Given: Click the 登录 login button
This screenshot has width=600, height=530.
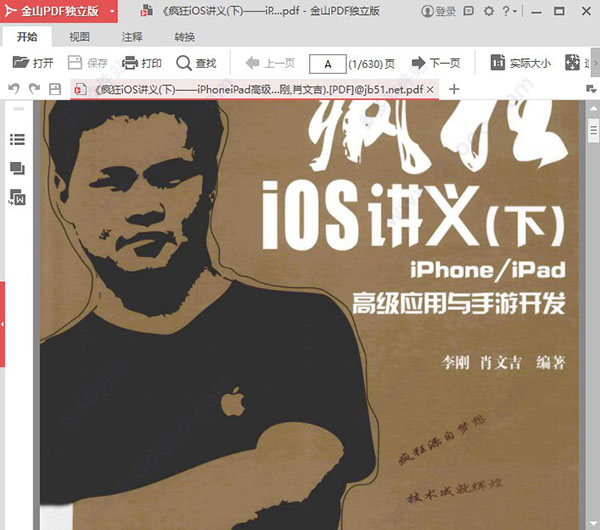Looking at the screenshot, I should [439, 11].
